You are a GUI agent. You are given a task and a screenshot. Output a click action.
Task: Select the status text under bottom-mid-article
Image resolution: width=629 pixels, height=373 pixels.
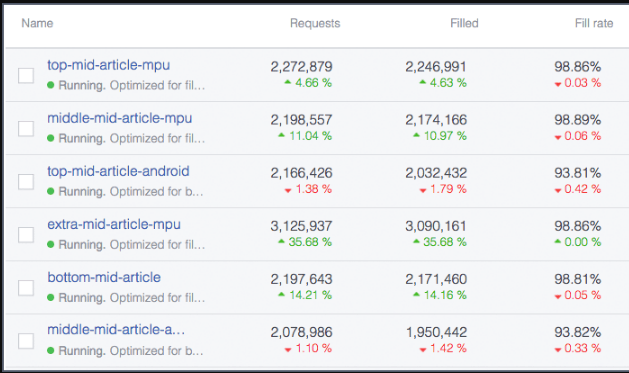[132, 298]
